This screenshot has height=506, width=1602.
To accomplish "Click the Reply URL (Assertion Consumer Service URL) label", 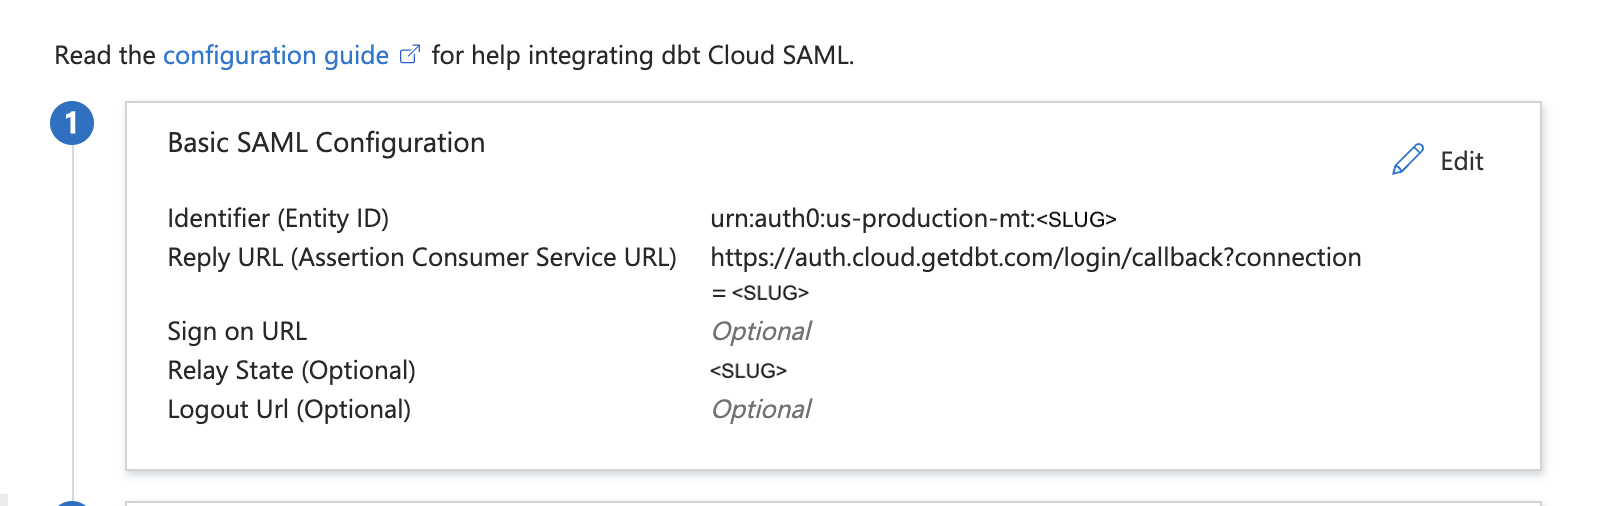I will (x=421, y=257).
